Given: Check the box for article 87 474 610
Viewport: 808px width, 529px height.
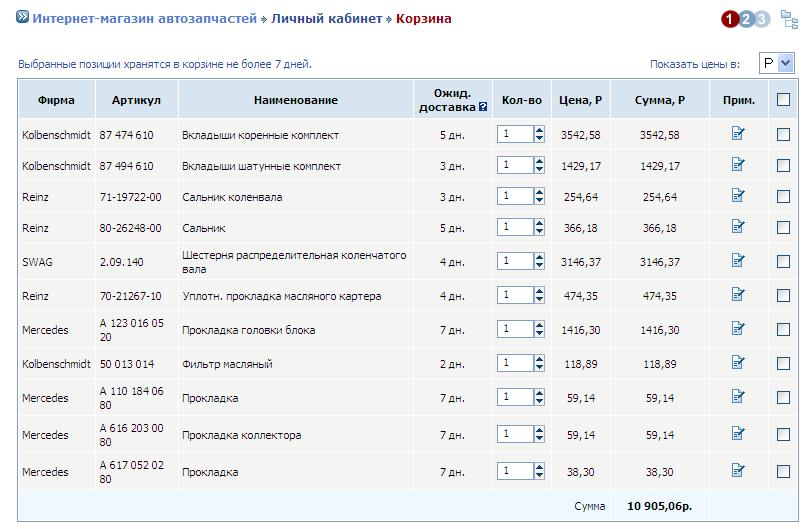Looking at the screenshot, I should pyautogui.click(x=783, y=134).
